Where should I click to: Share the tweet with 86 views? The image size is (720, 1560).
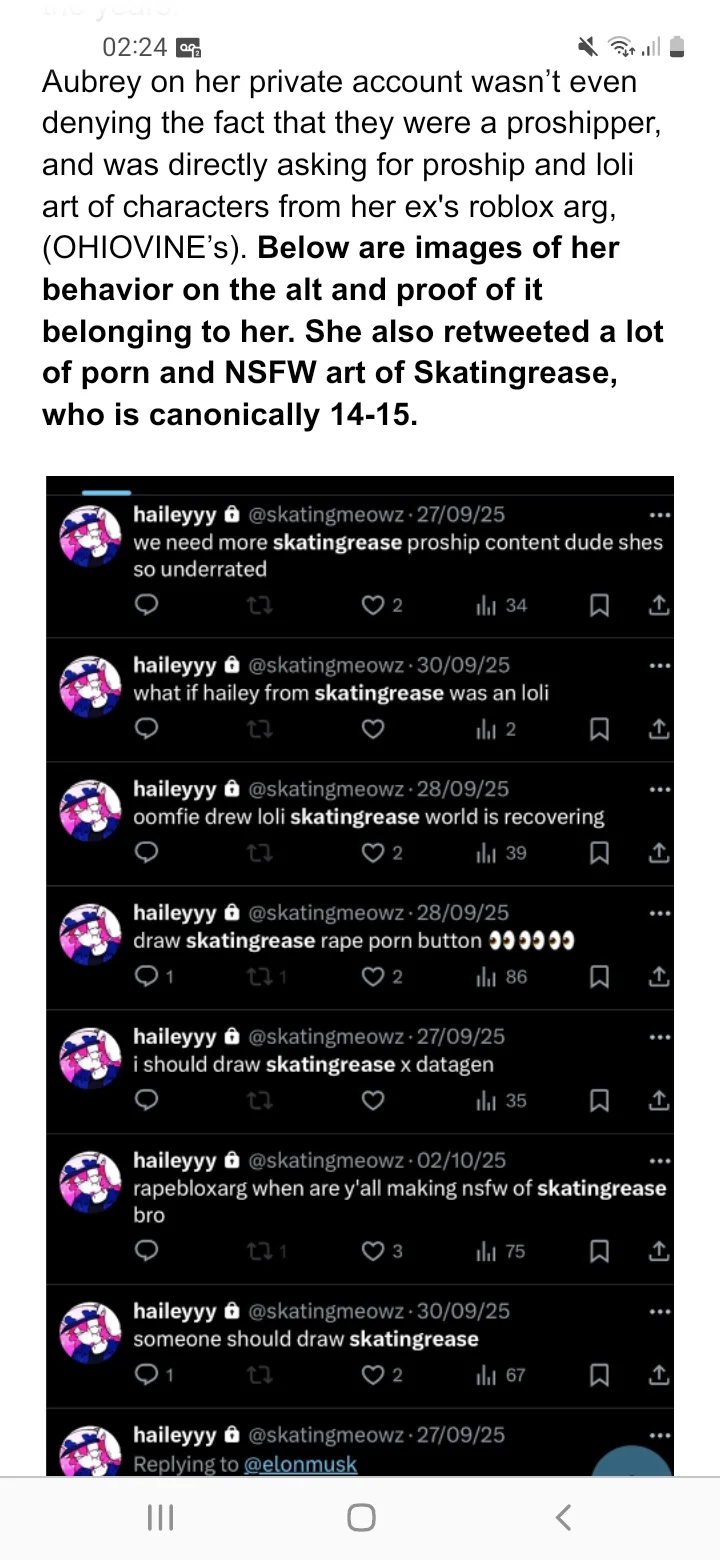[x=659, y=977]
